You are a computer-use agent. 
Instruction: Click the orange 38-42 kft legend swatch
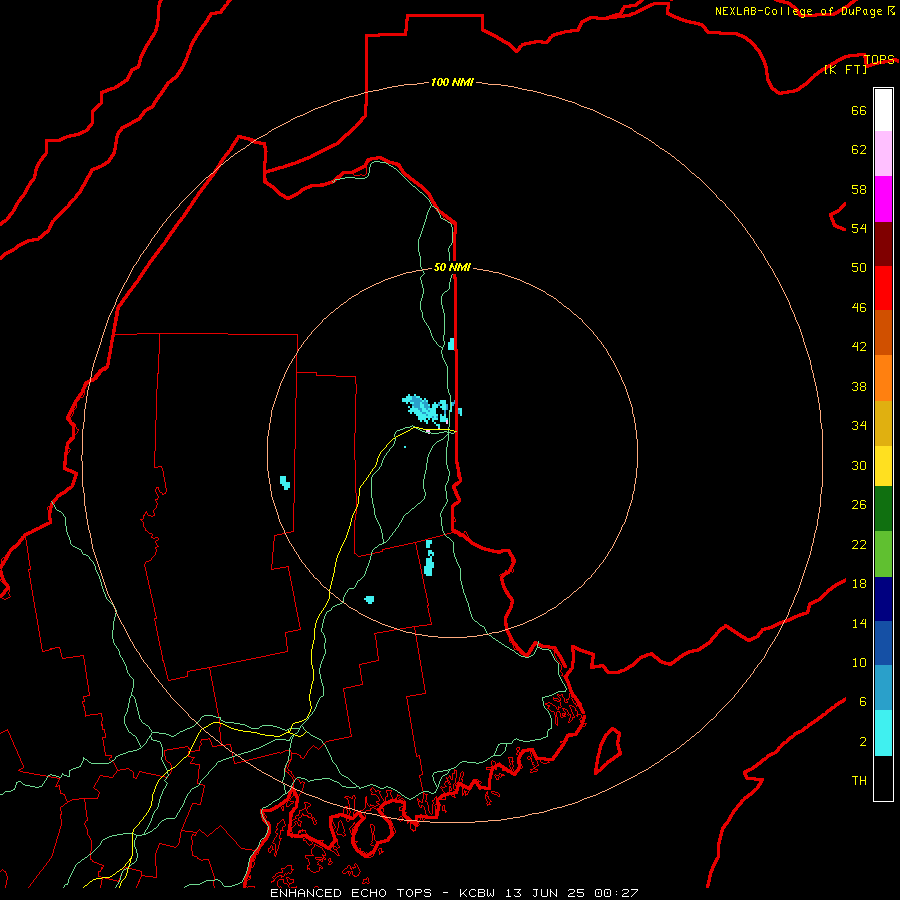883,378
